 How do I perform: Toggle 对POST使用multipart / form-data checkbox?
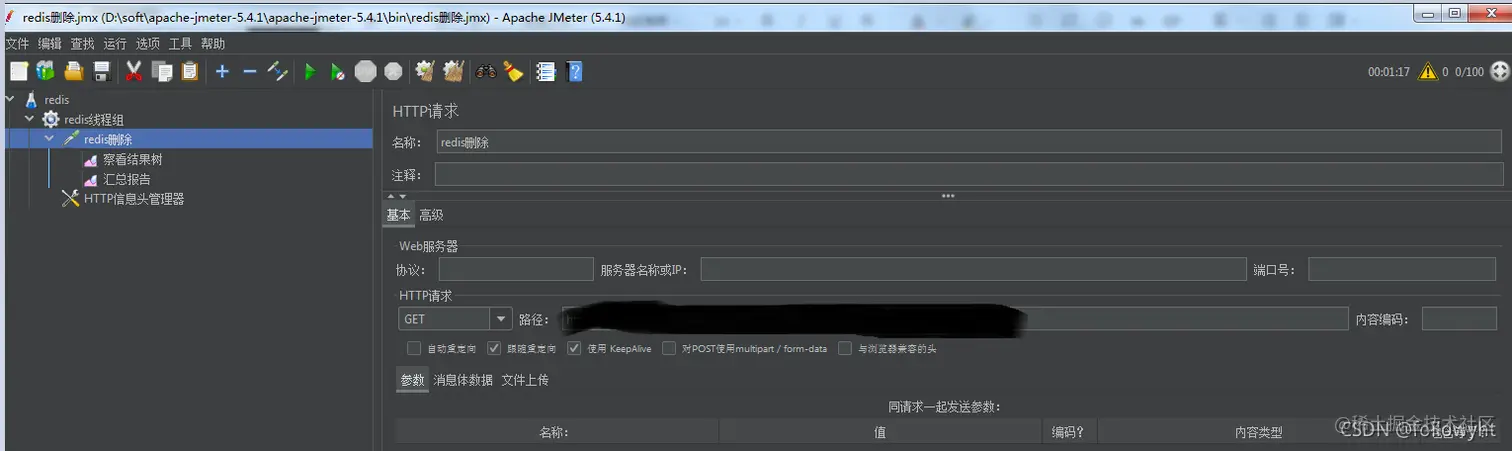[669, 349]
